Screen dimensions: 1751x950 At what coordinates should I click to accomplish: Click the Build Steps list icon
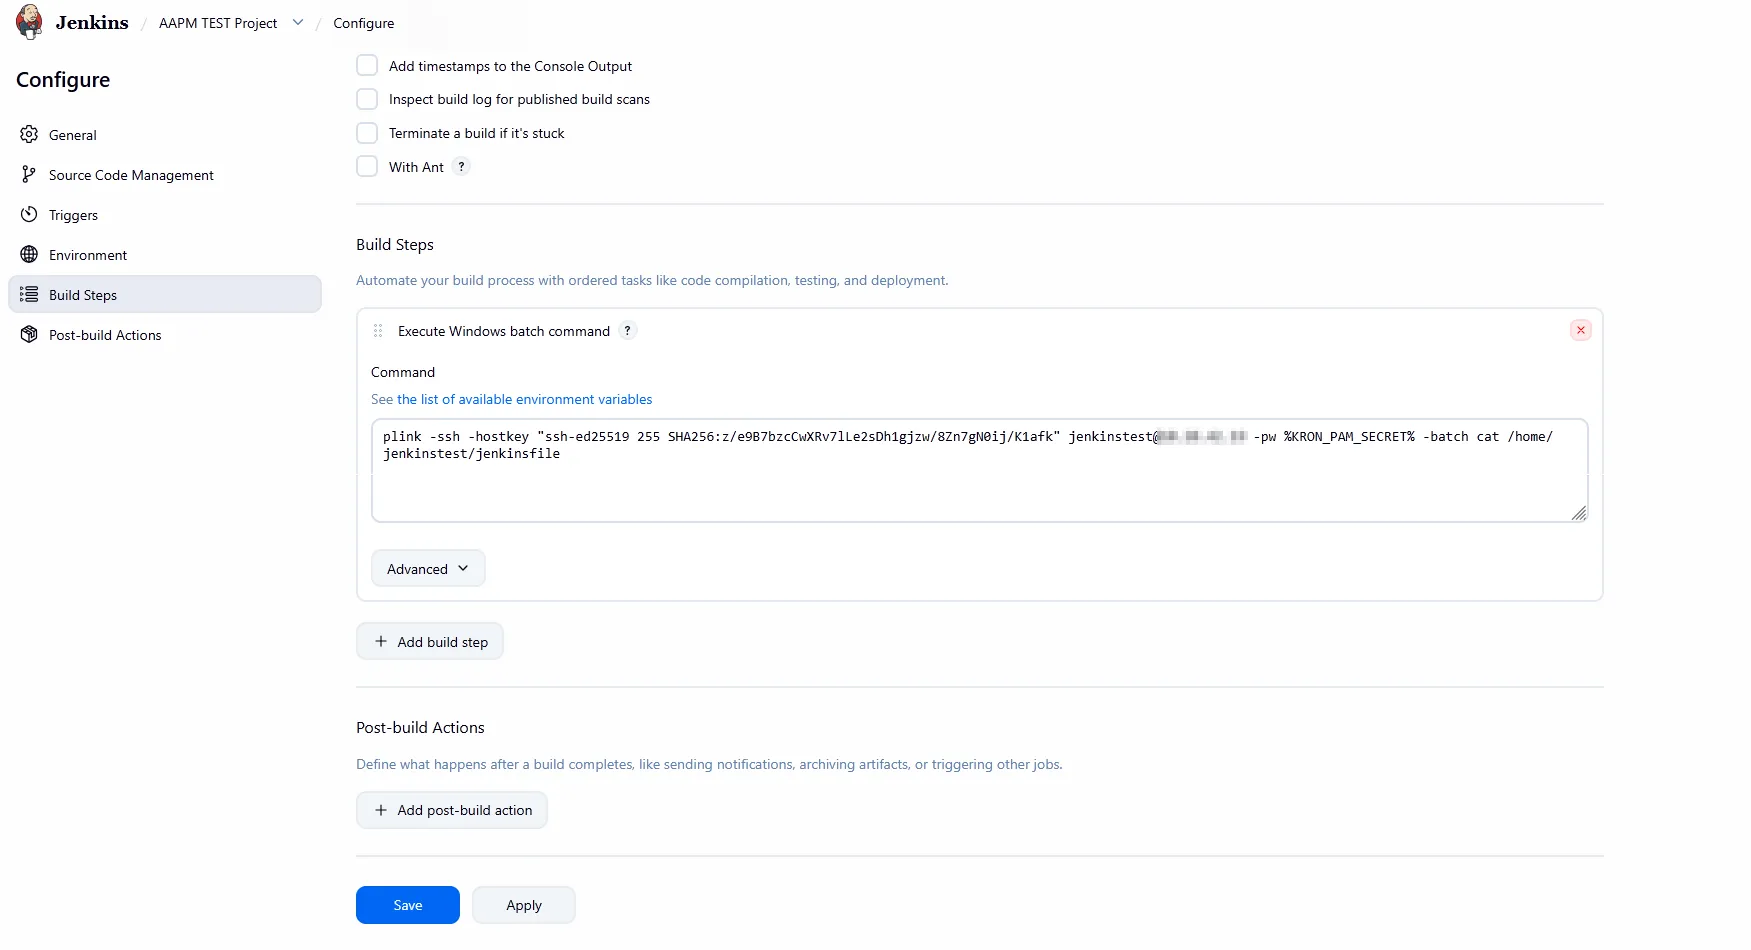[29, 294]
